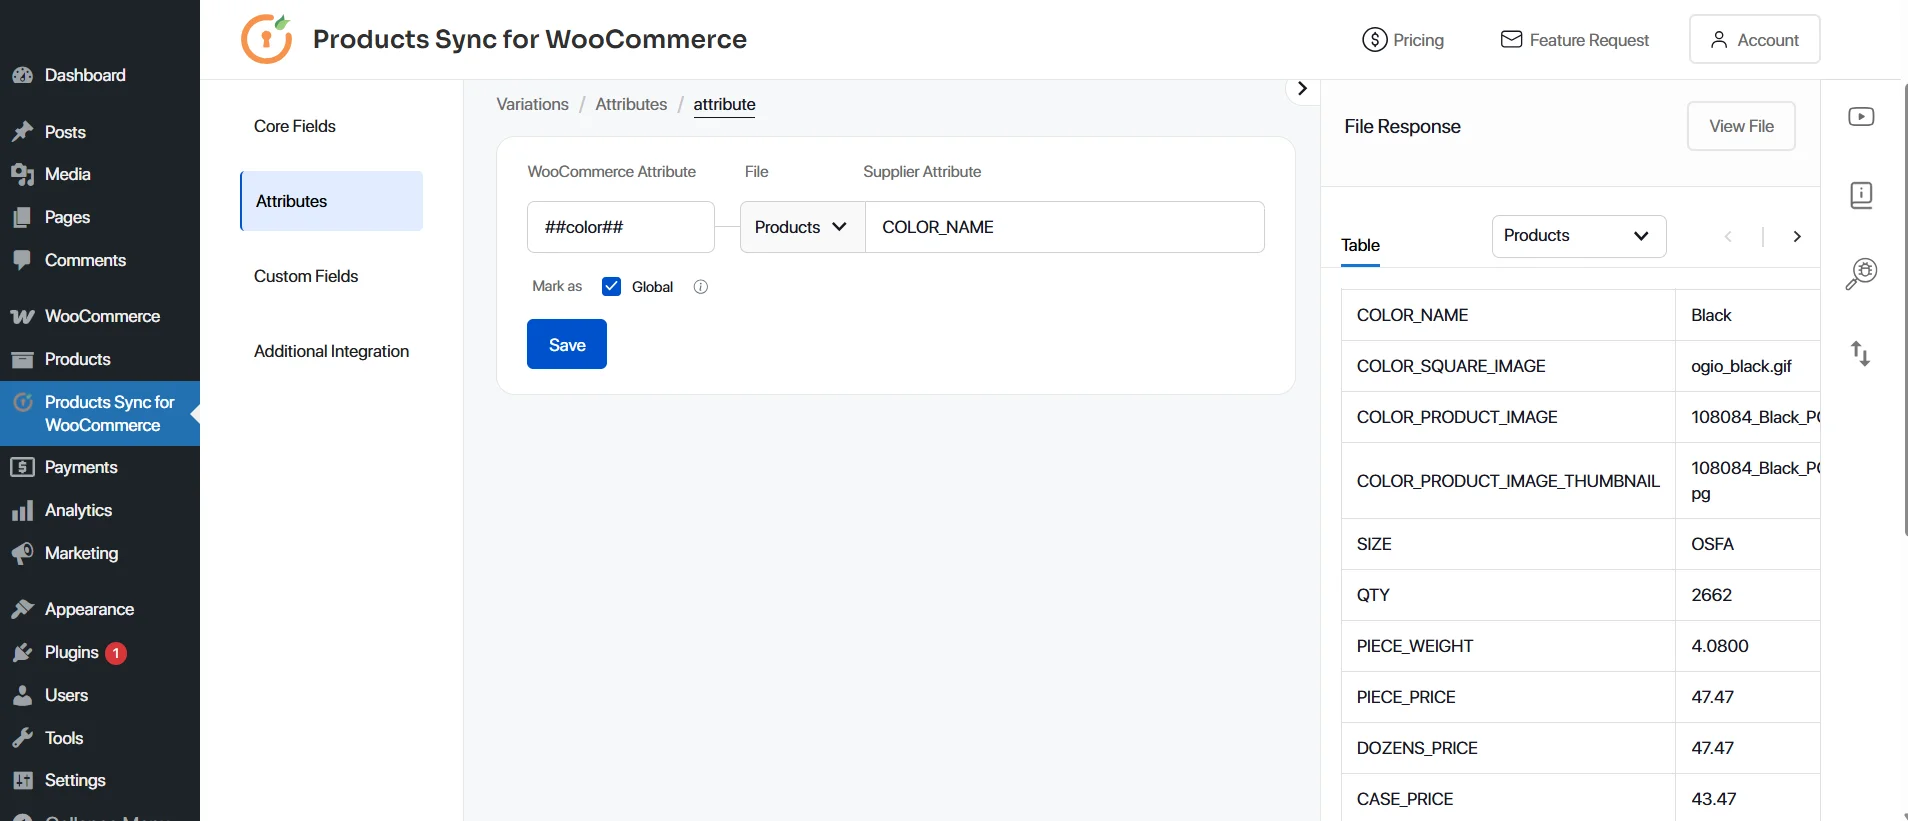Click the Feature Request envelope icon

1511,39
